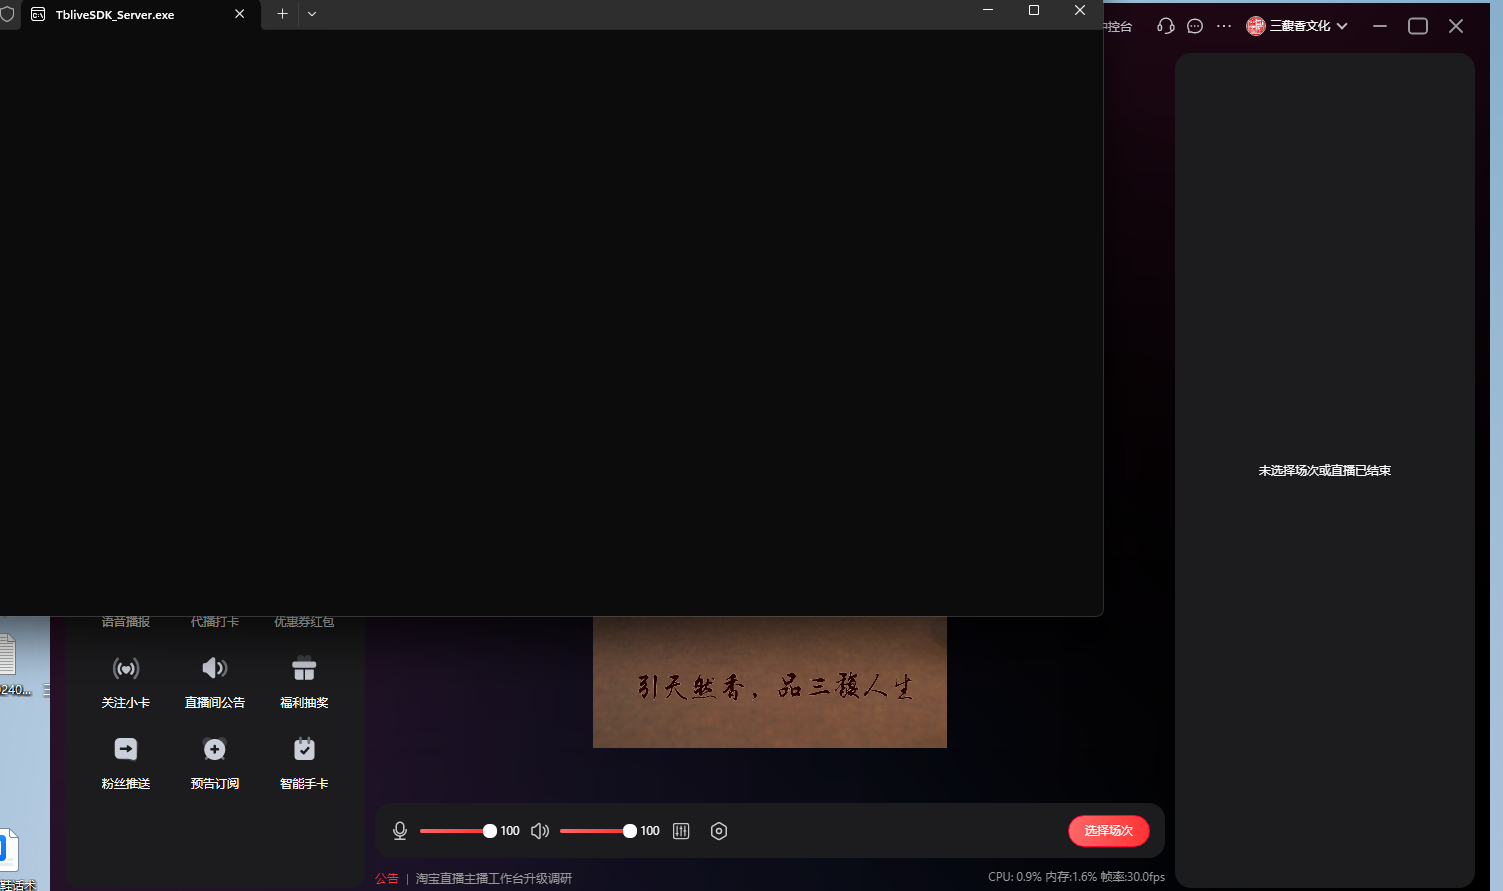This screenshot has width=1503, height=891.
Task: Open the terminal tab dropdown chevron
Action: pyautogui.click(x=312, y=14)
